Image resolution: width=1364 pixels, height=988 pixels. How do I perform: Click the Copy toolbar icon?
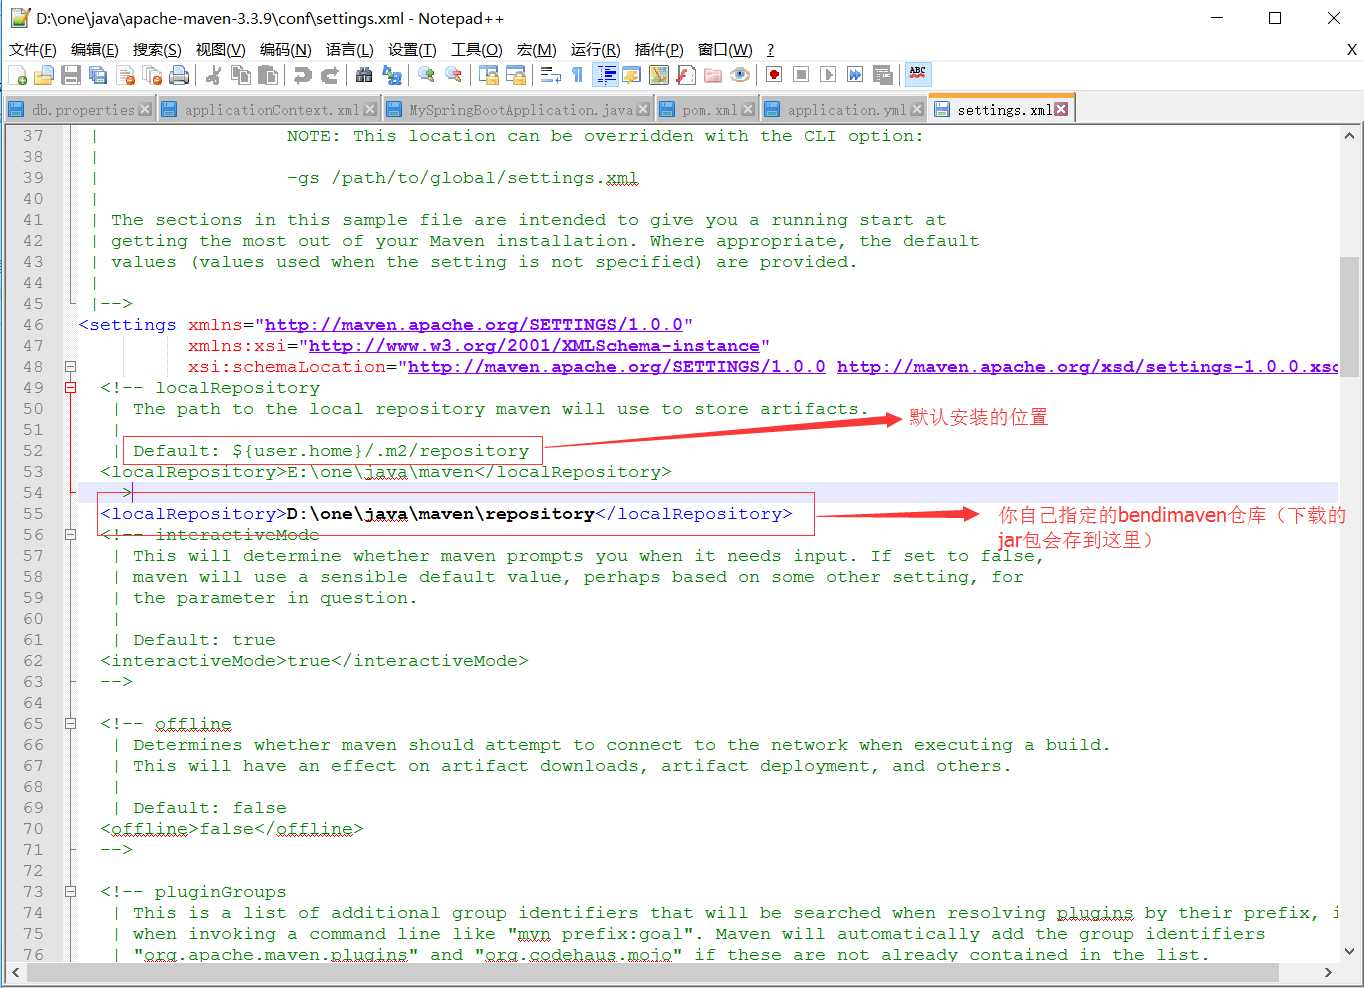240,75
